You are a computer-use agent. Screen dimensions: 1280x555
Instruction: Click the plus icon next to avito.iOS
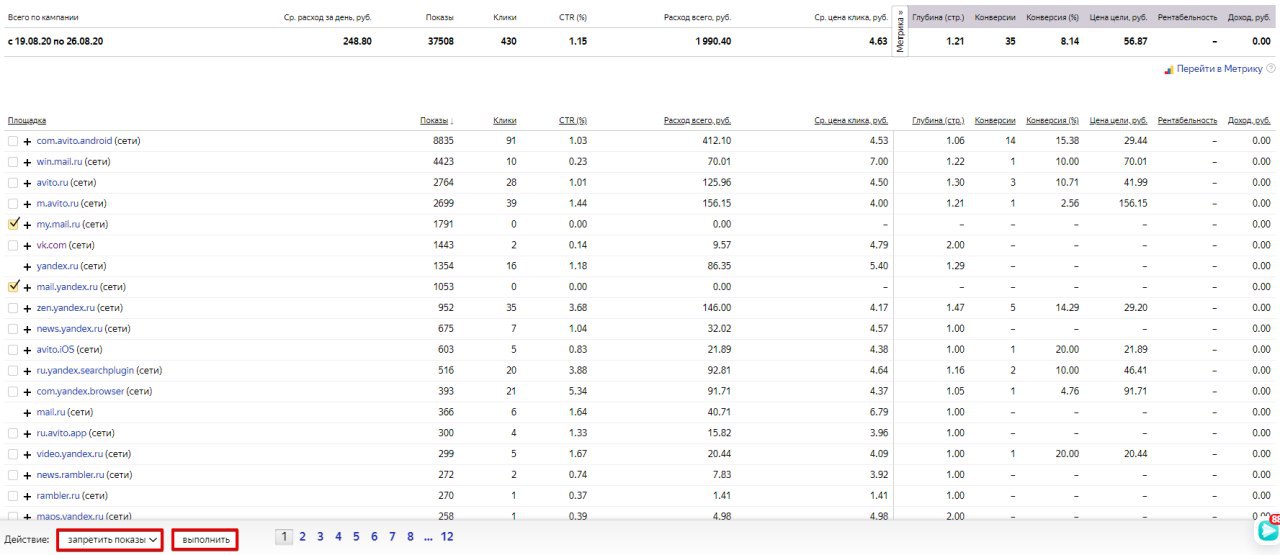(27, 350)
